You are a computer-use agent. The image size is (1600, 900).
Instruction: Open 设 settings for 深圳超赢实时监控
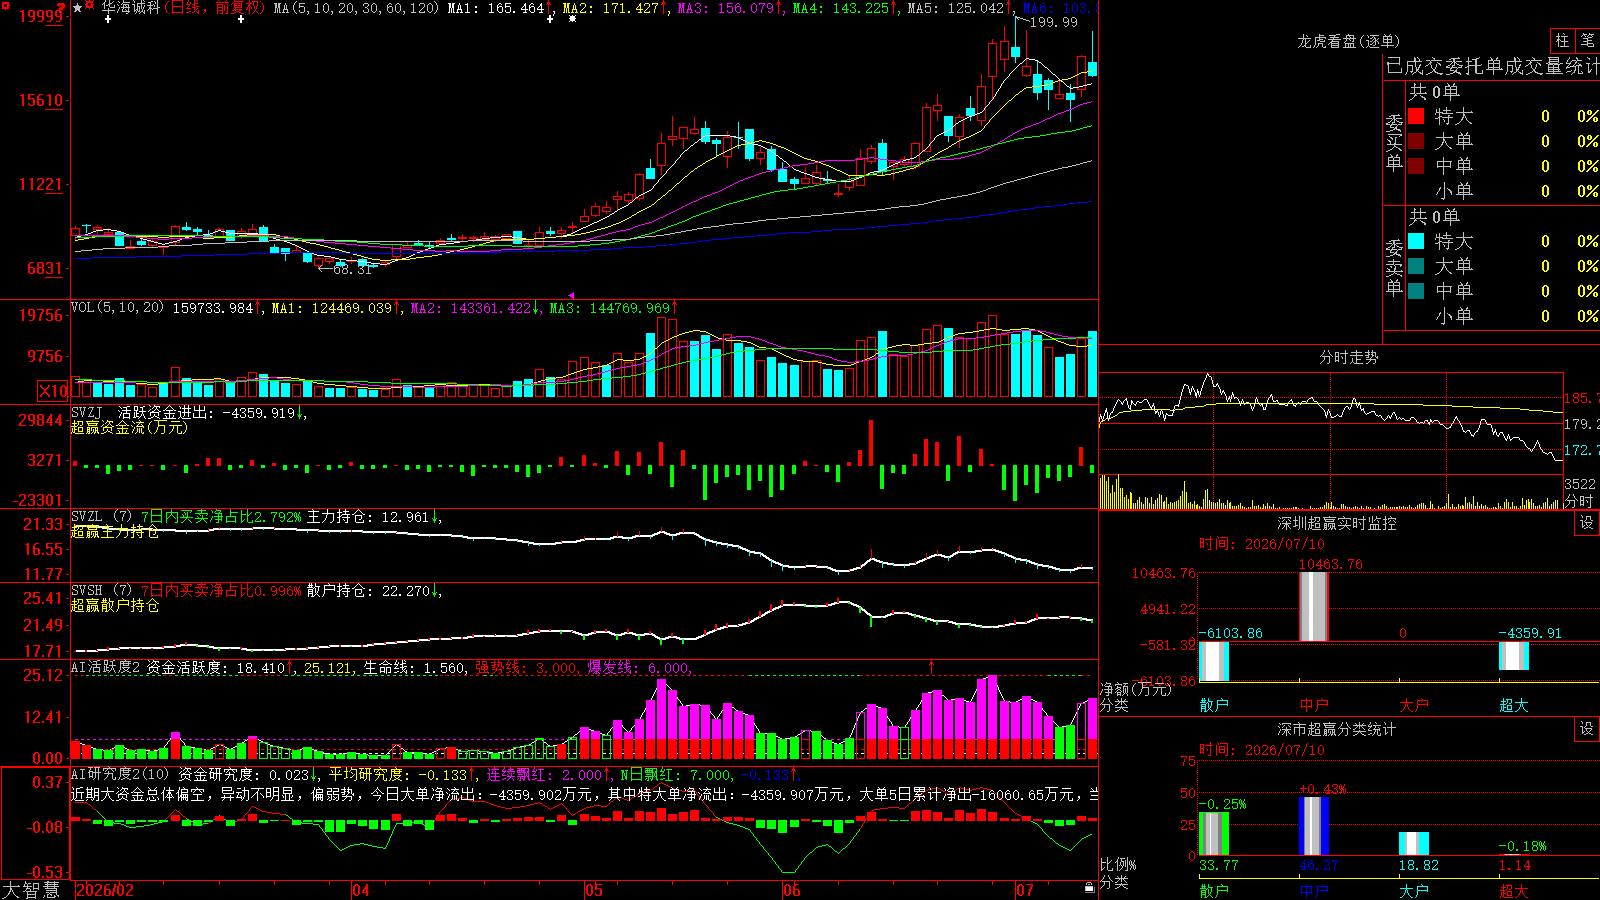tap(1587, 523)
